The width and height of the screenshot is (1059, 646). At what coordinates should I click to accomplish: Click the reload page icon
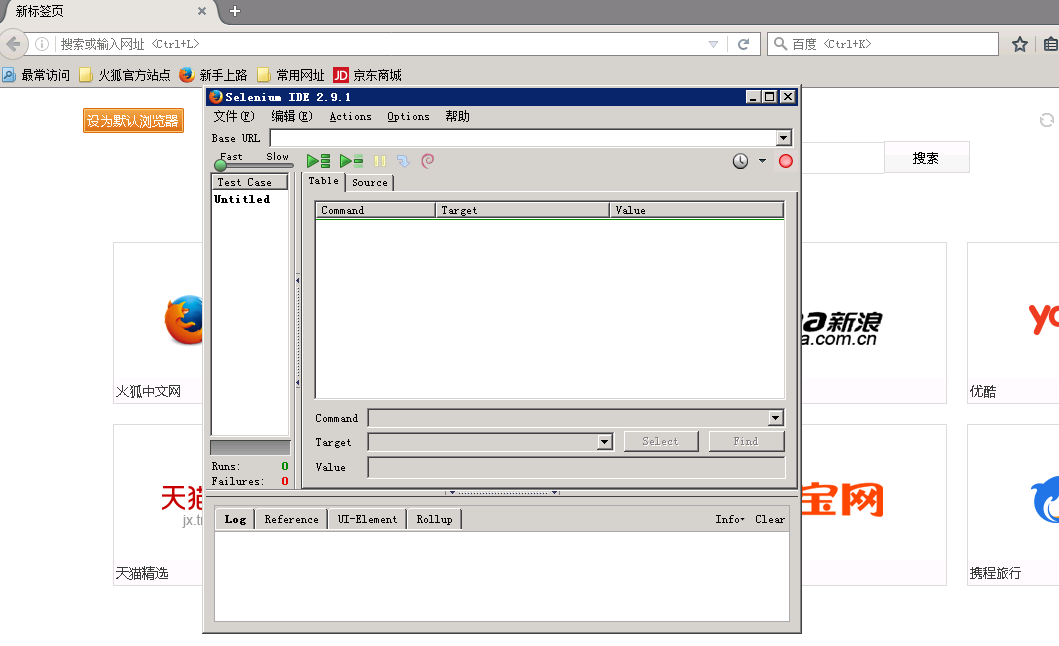click(x=744, y=44)
